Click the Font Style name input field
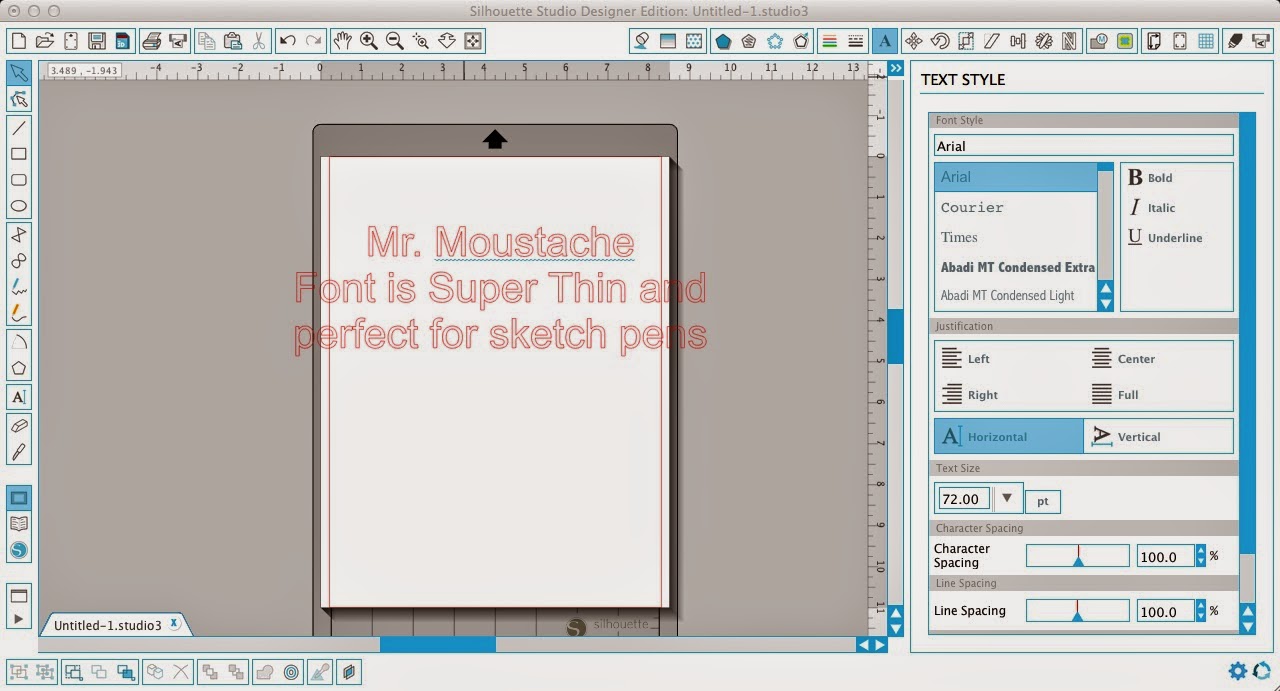1280x691 pixels. pos(1083,146)
